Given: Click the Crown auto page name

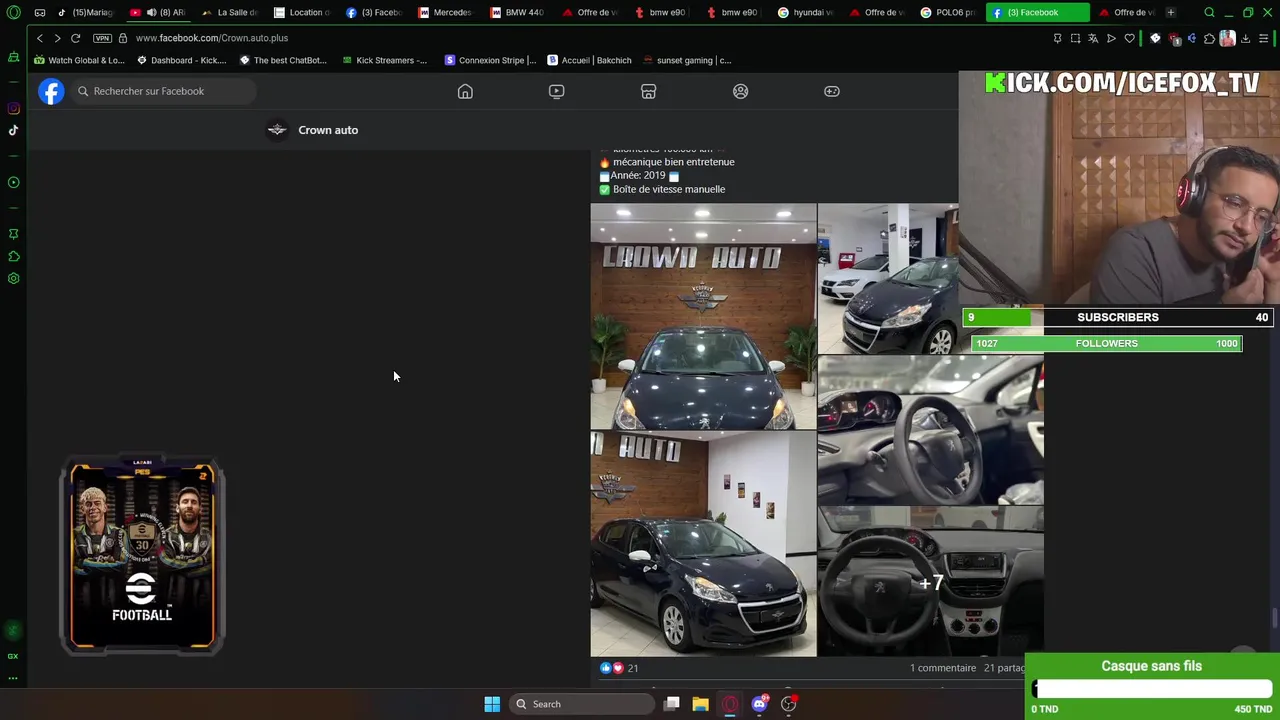Looking at the screenshot, I should 328,130.
